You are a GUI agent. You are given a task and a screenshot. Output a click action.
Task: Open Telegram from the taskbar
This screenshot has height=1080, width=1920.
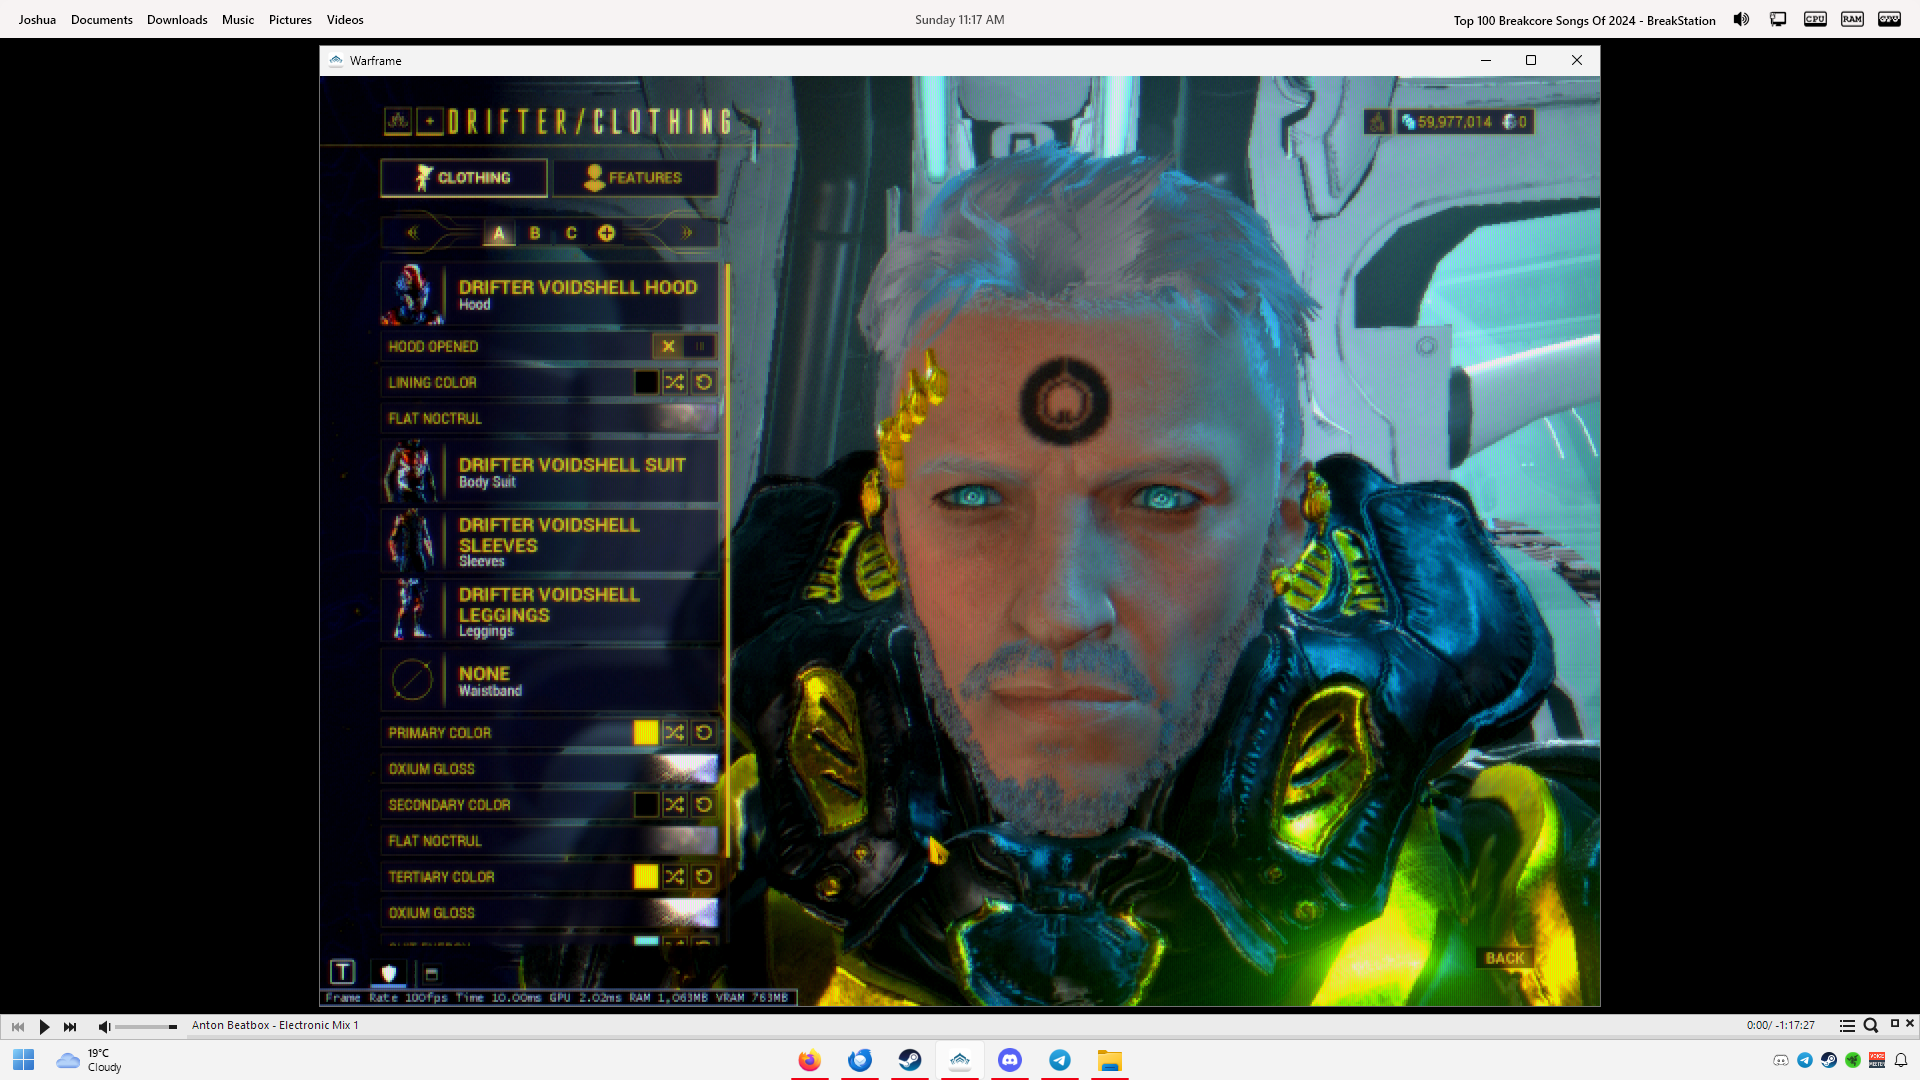(x=1060, y=1060)
